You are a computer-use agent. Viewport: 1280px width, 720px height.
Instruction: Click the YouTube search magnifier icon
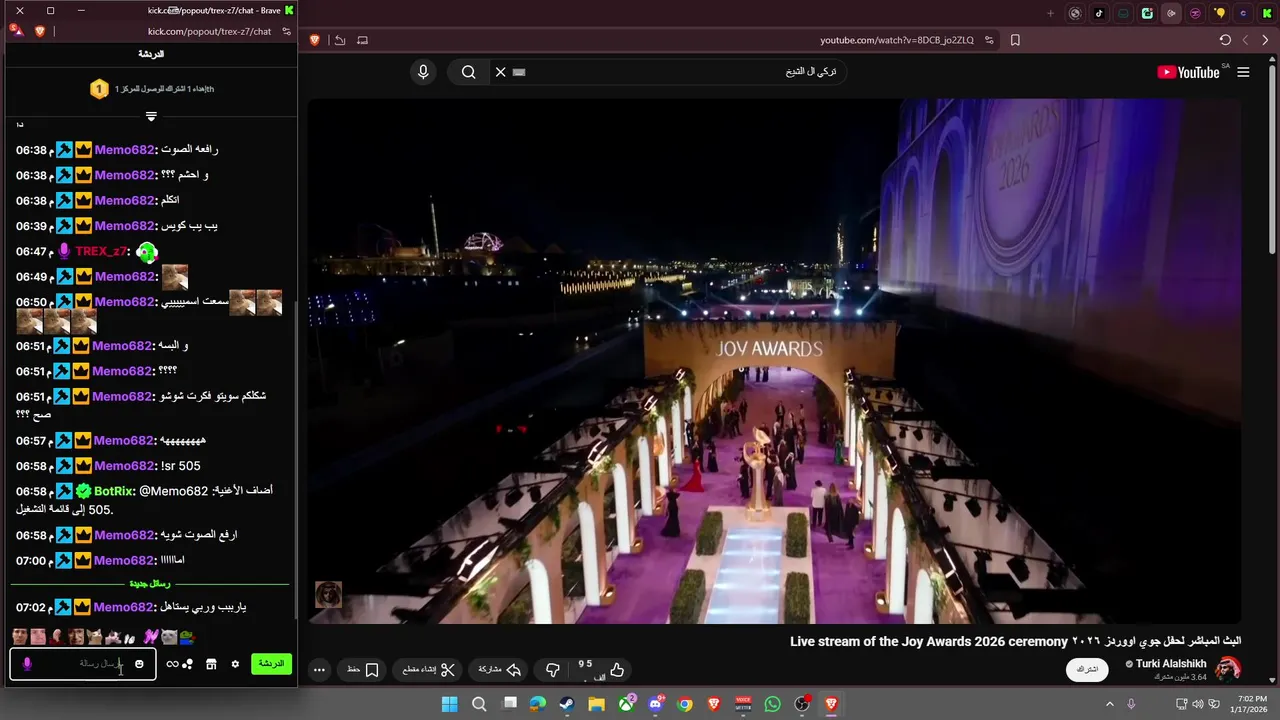pyautogui.click(x=468, y=72)
